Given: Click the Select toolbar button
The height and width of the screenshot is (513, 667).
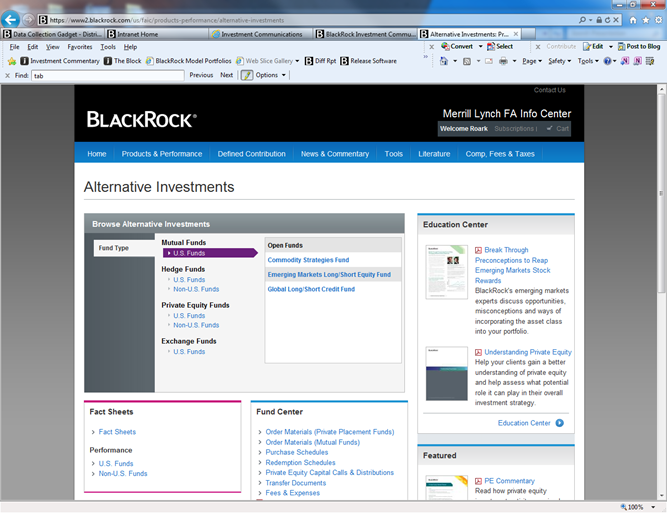Looking at the screenshot, I should pos(500,46).
